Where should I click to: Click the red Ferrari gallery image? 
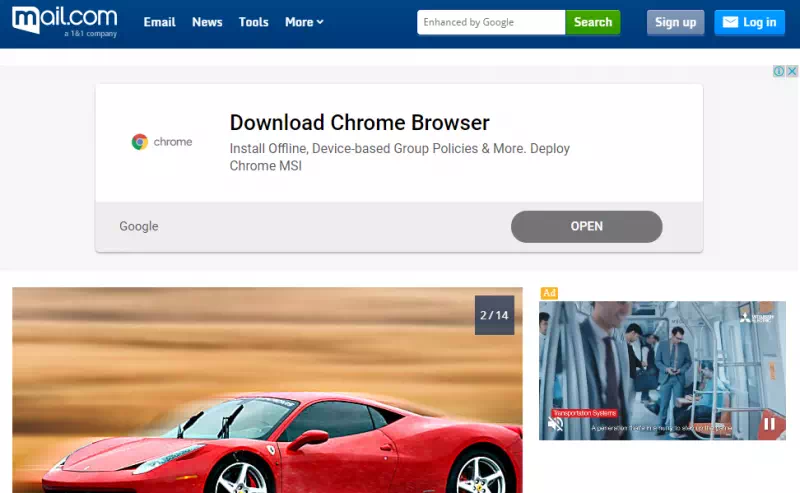pyautogui.click(x=267, y=390)
